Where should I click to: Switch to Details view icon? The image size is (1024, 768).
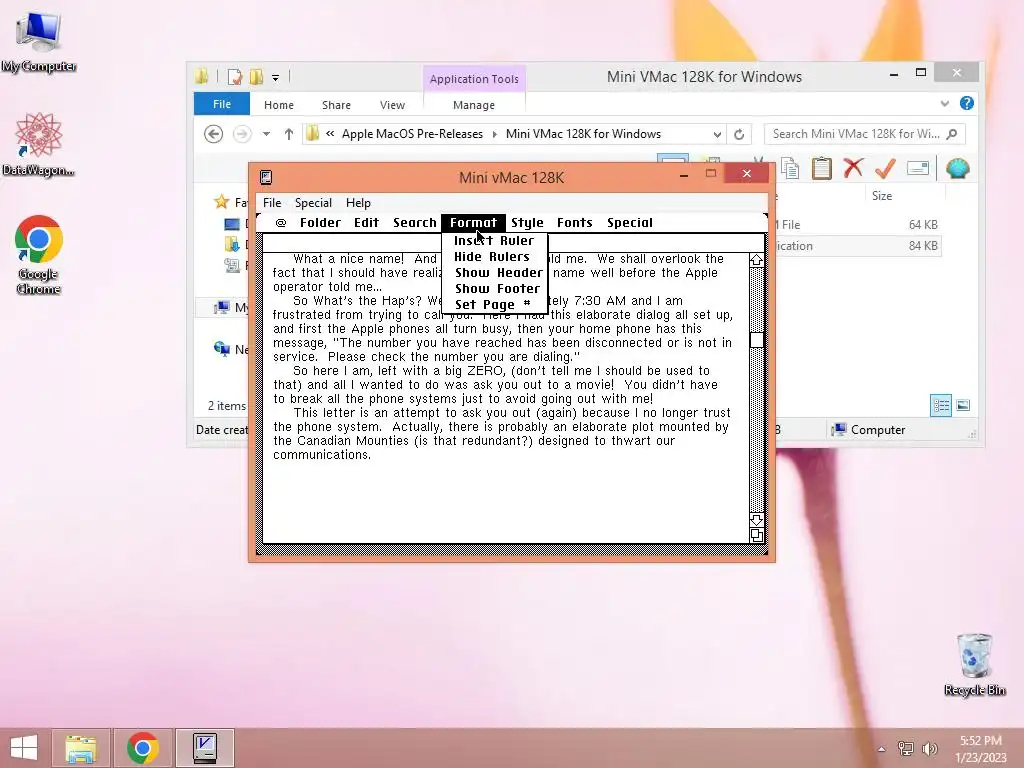click(x=940, y=406)
